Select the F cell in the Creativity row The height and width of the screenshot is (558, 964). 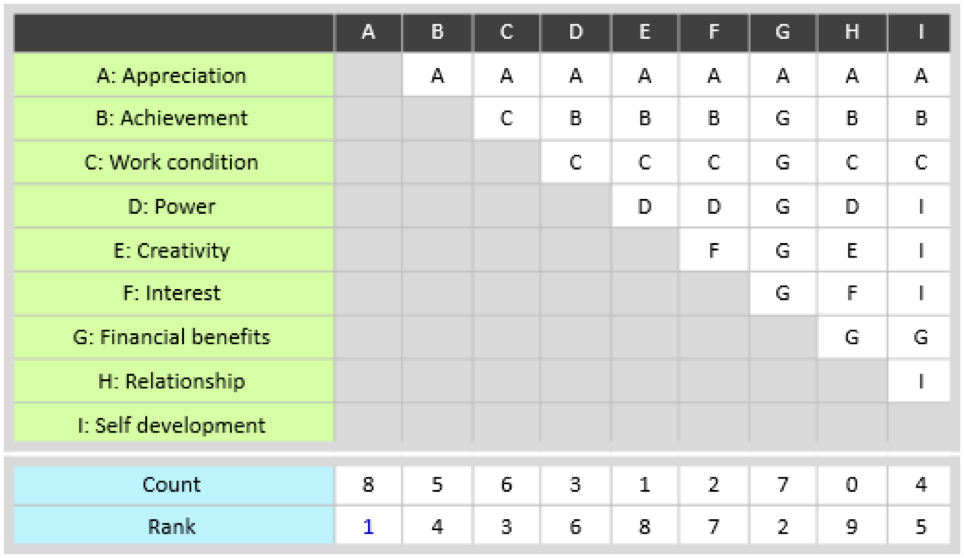pyautogui.click(x=713, y=250)
